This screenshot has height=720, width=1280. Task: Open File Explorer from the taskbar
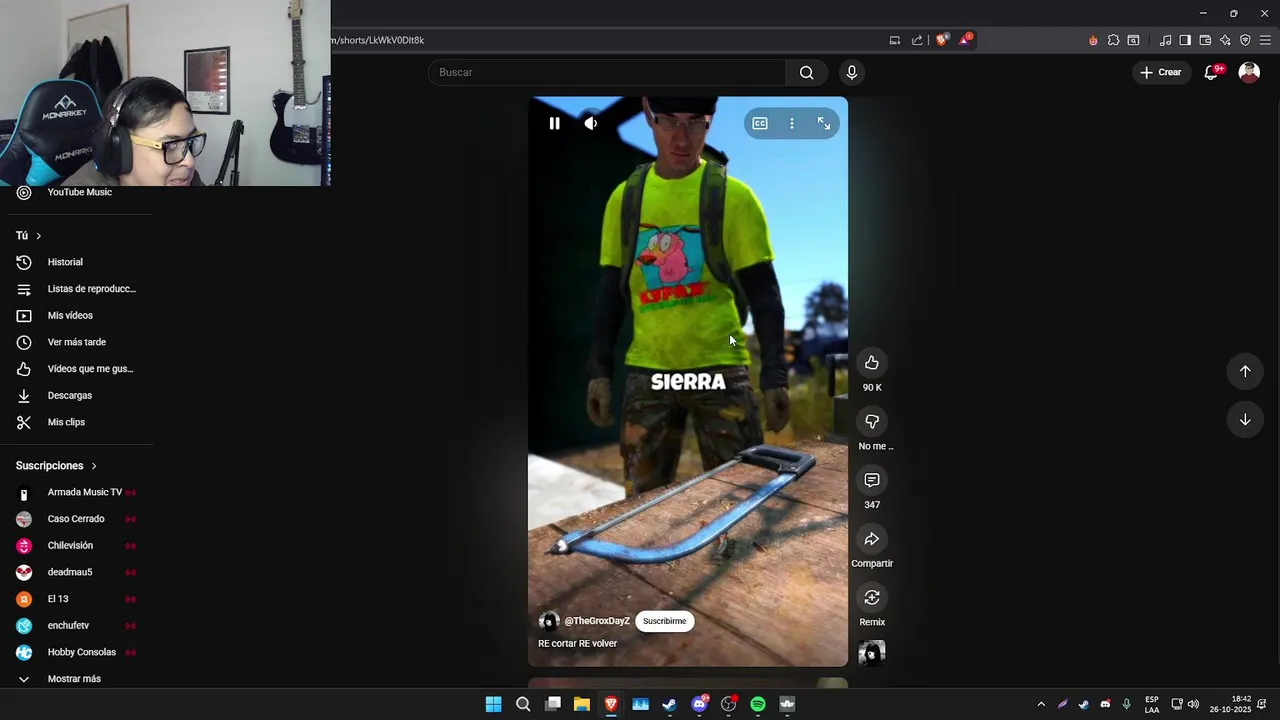582,704
